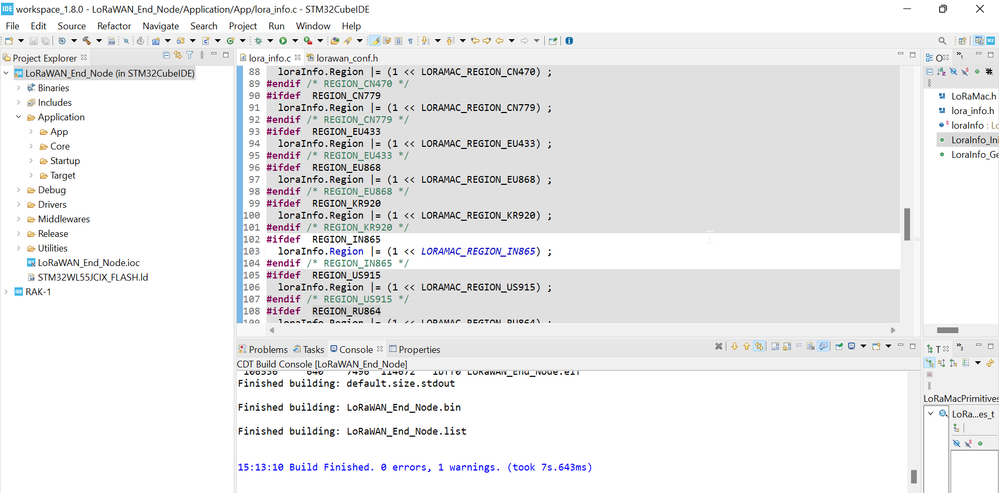This screenshot has height=493, width=999.
Task: Click the hammer Build icon in toolbar
Action: pyautogui.click(x=87, y=40)
